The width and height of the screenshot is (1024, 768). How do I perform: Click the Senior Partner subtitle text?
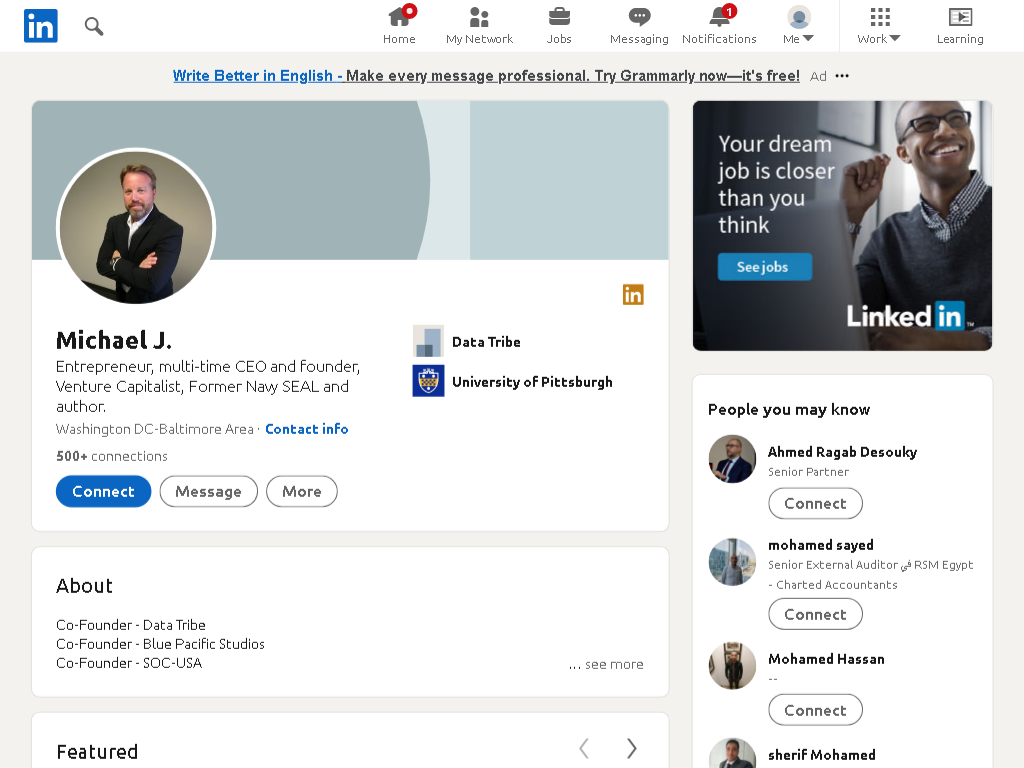tap(808, 472)
